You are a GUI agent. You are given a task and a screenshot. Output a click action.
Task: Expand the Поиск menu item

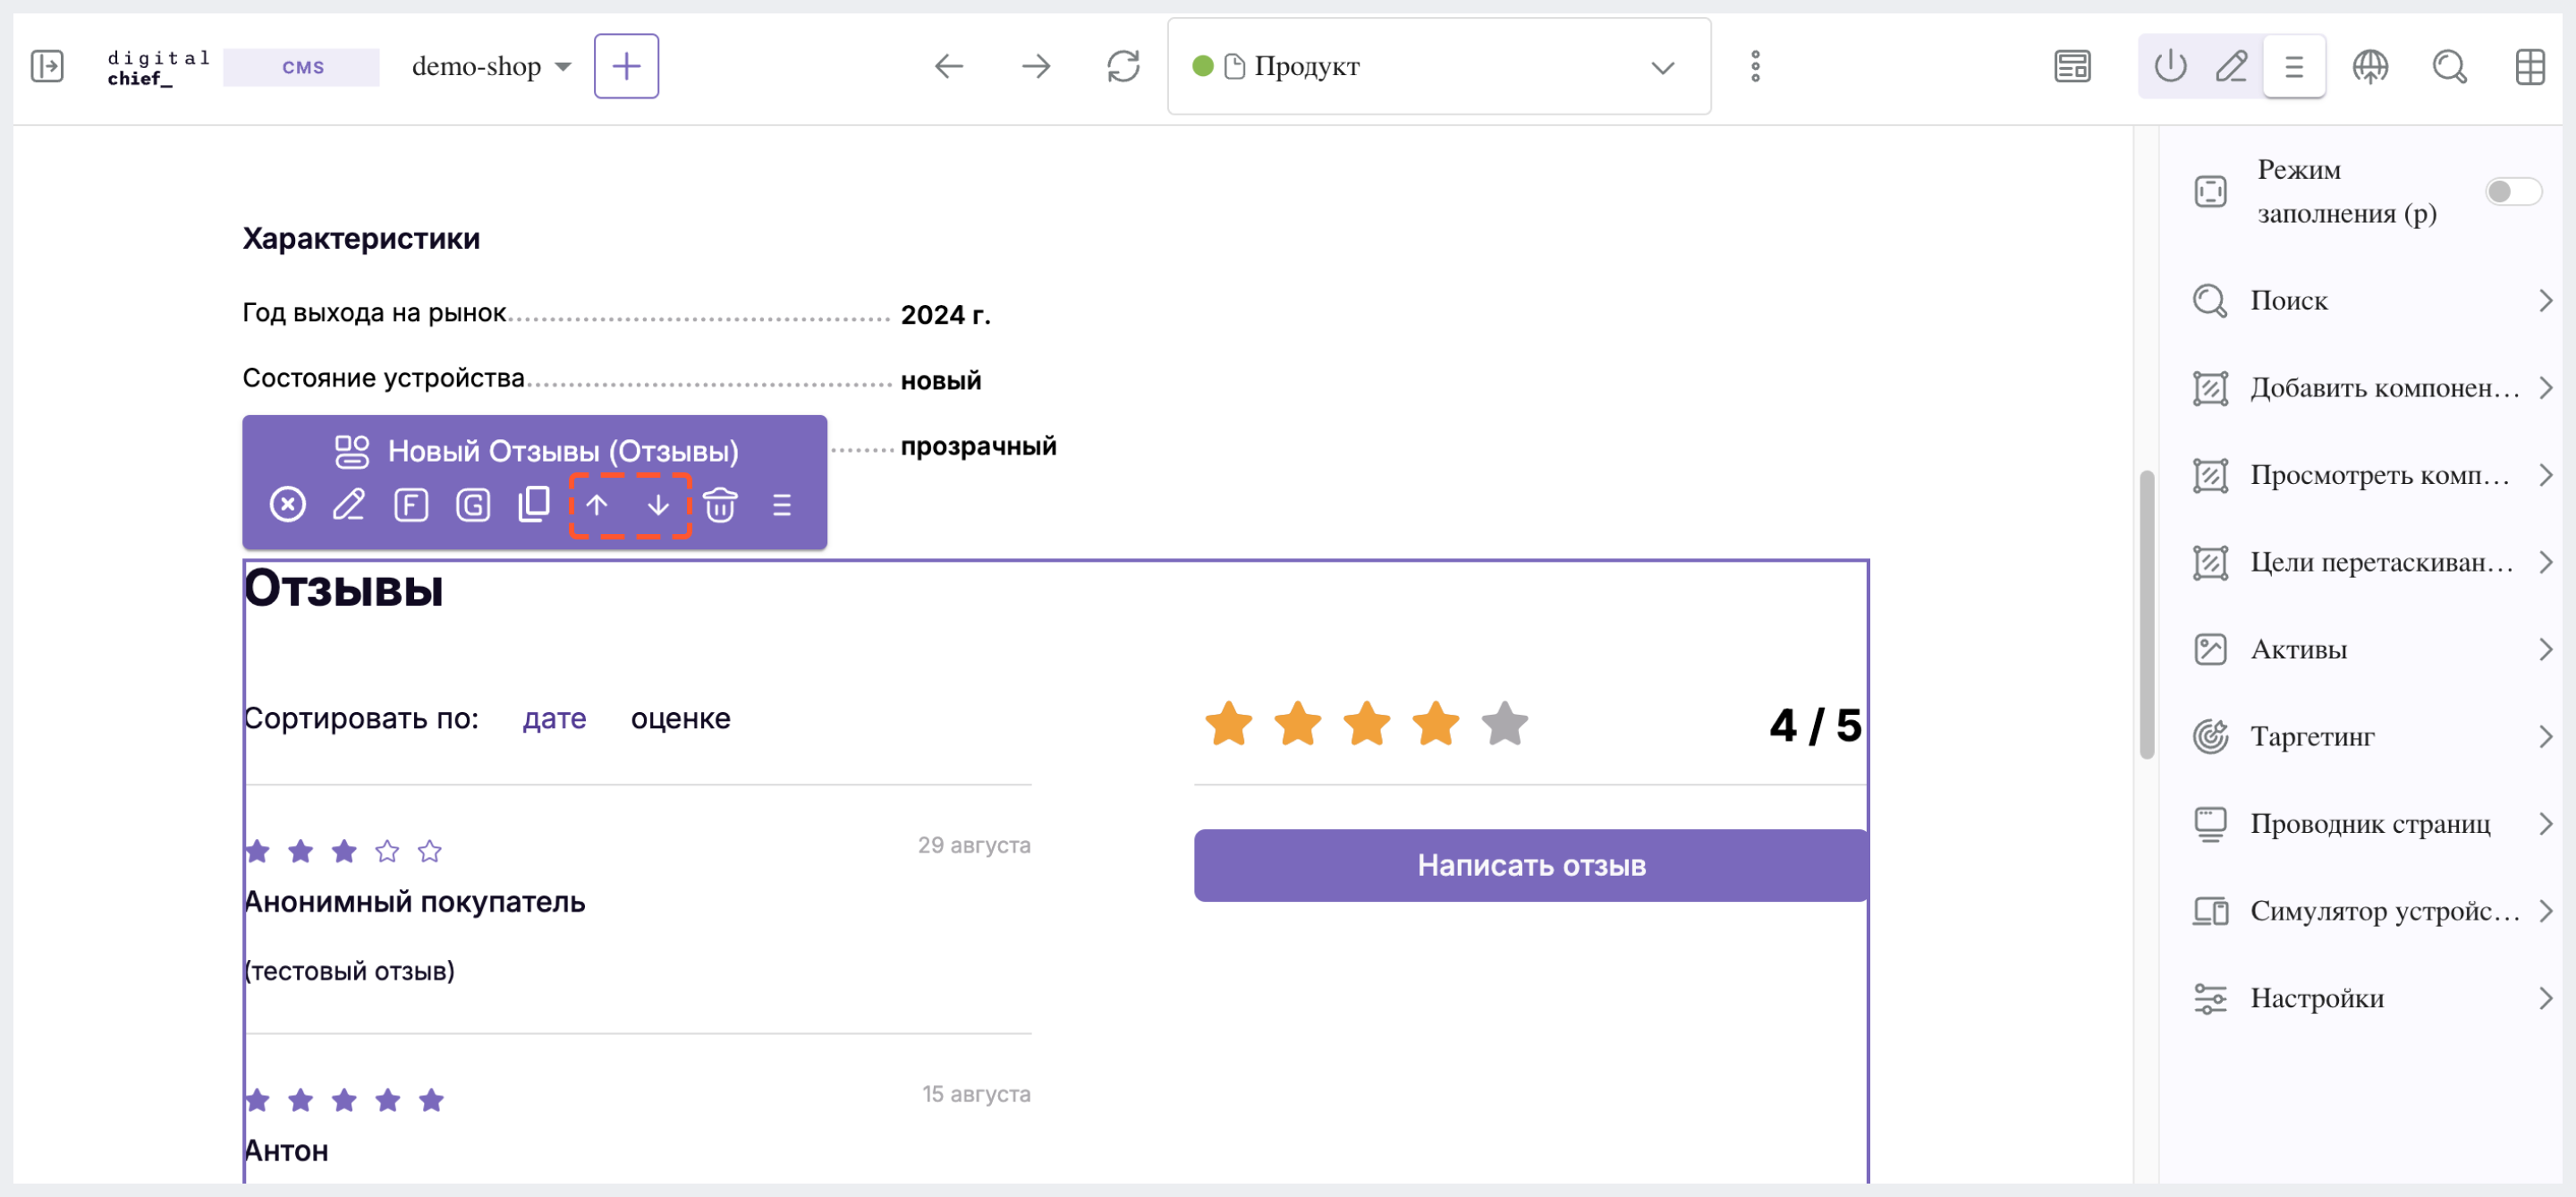[x=2370, y=300]
